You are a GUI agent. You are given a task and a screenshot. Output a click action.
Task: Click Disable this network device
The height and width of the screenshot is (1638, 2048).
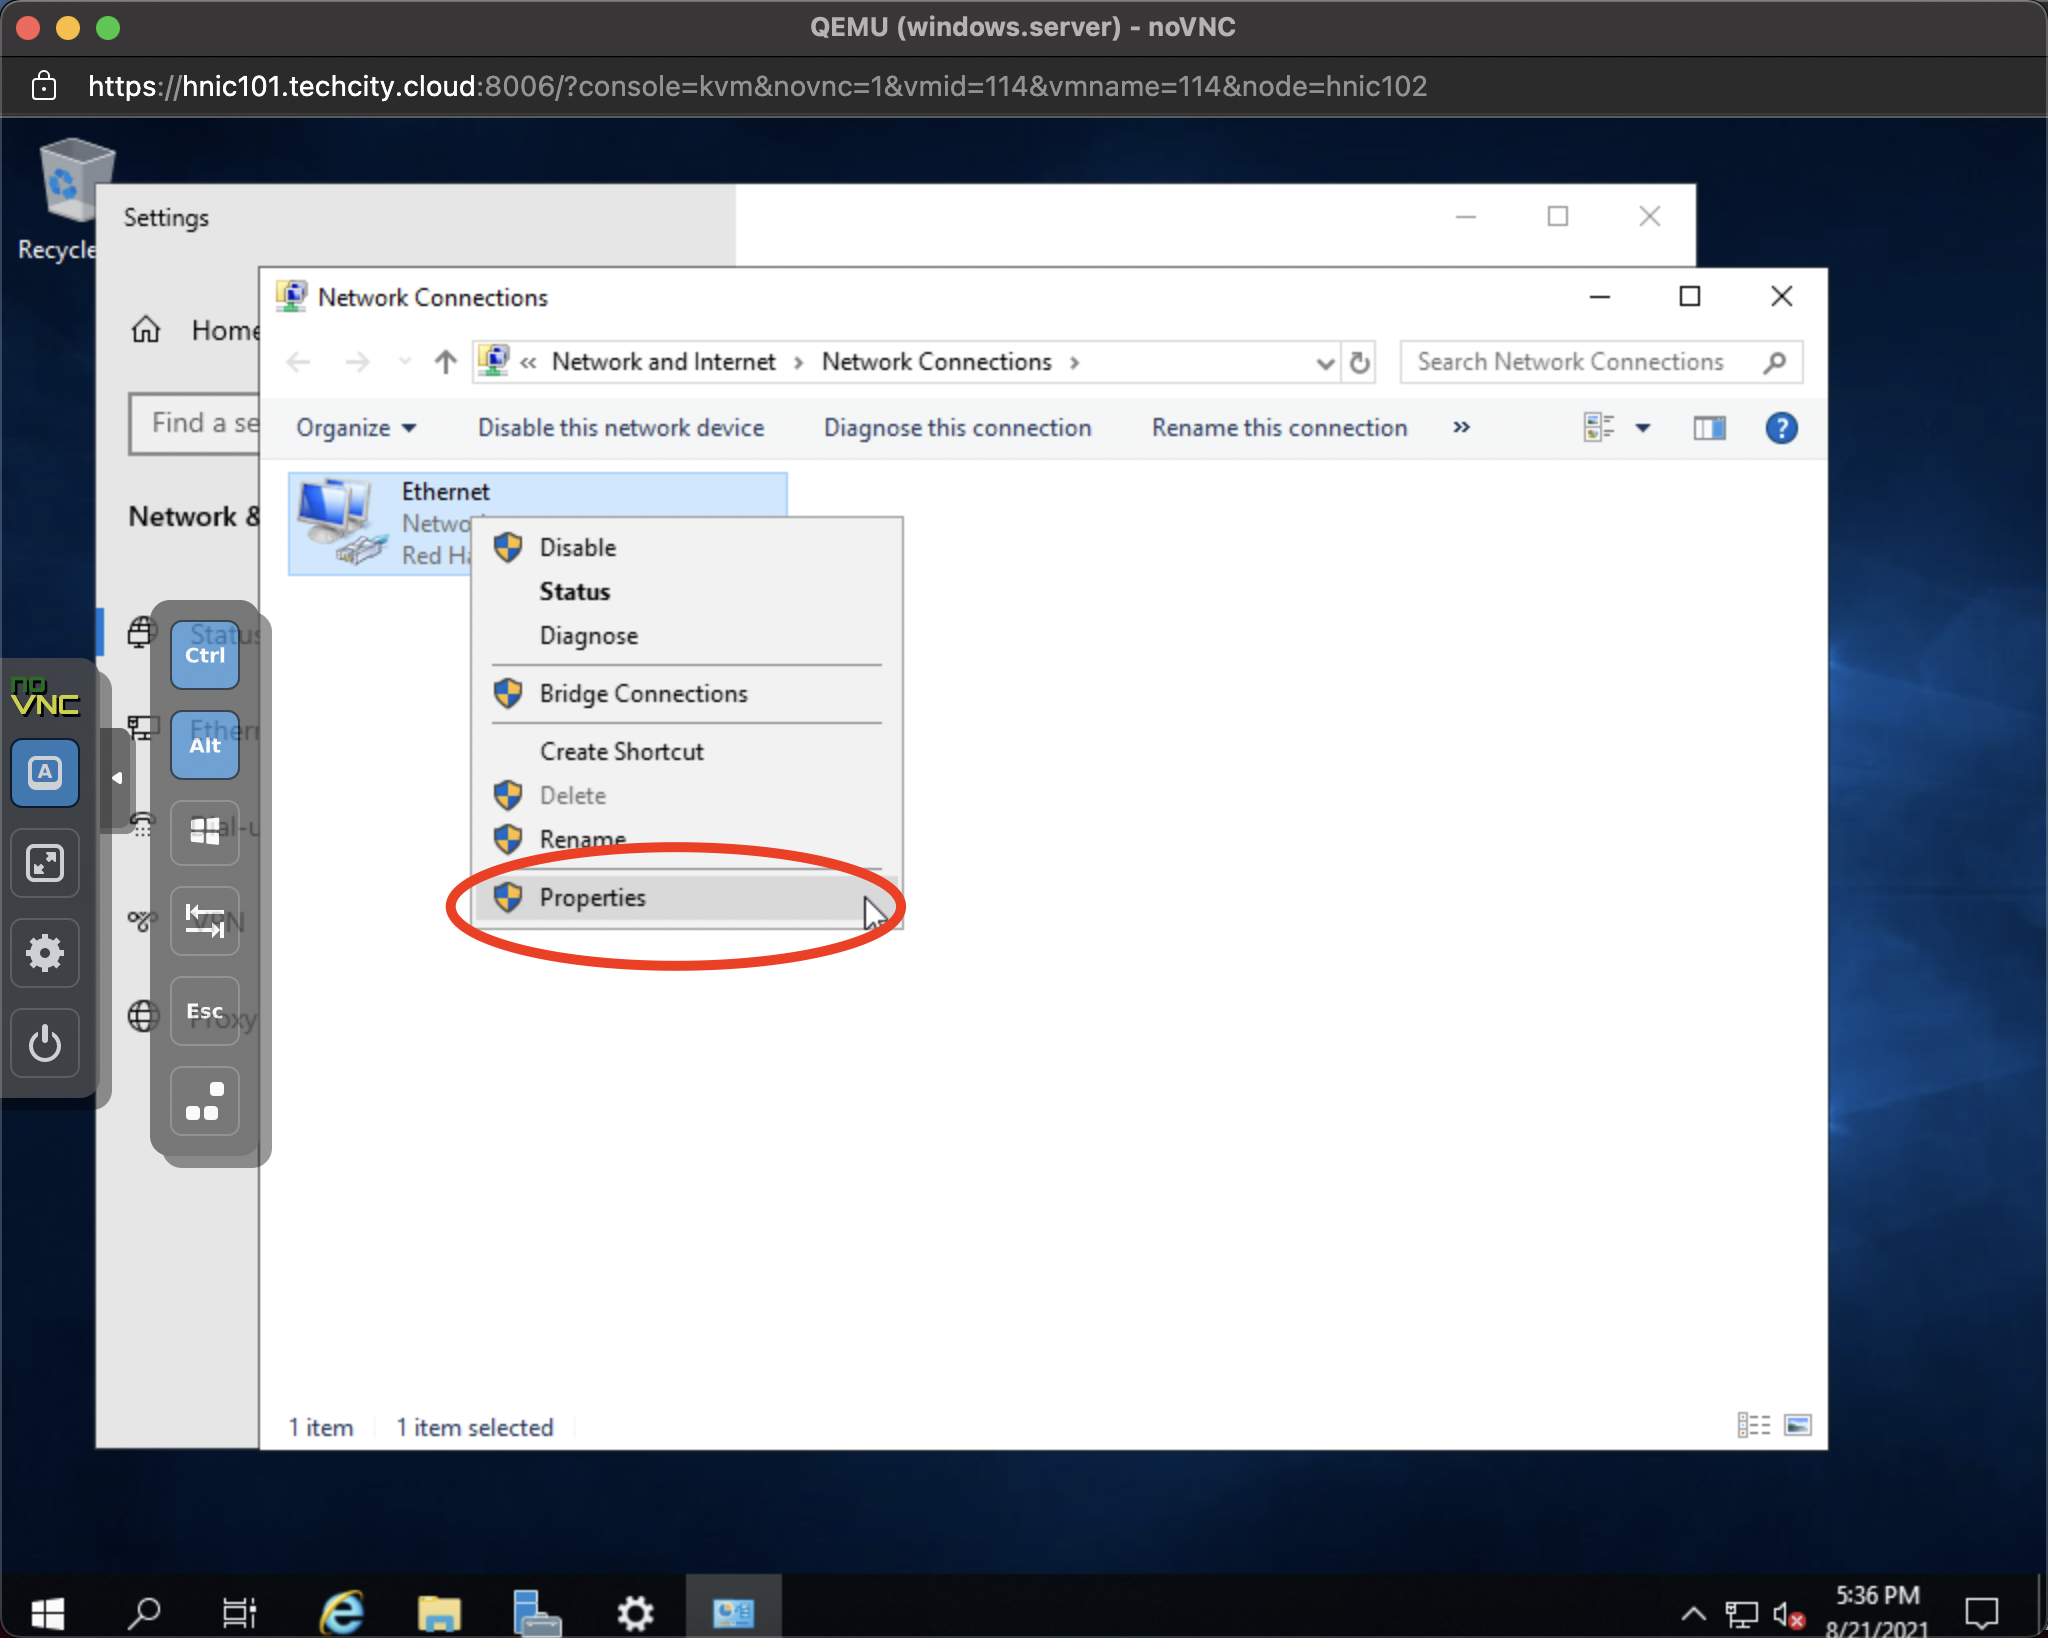(x=621, y=428)
